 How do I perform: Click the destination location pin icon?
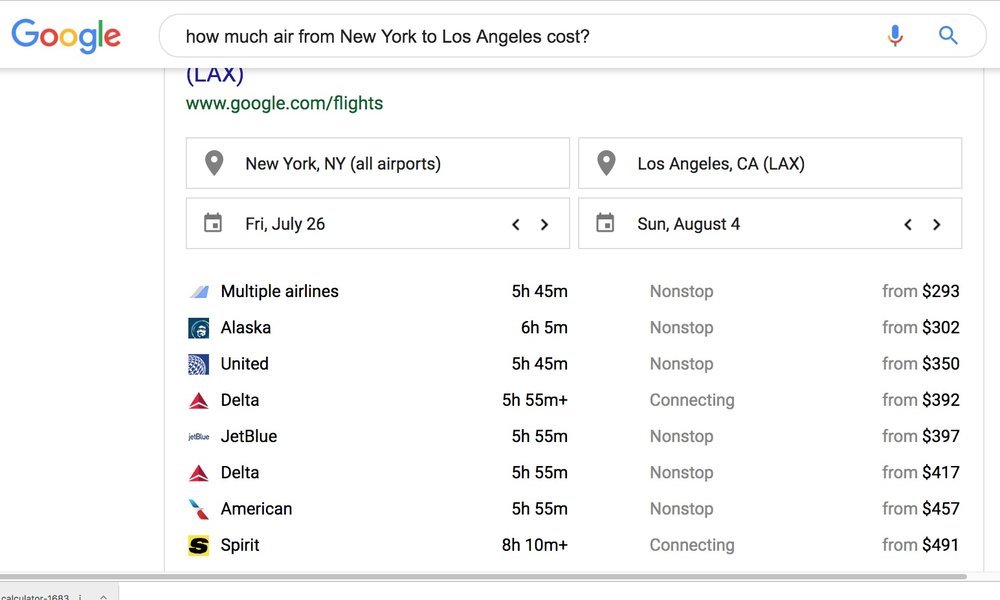(606, 163)
